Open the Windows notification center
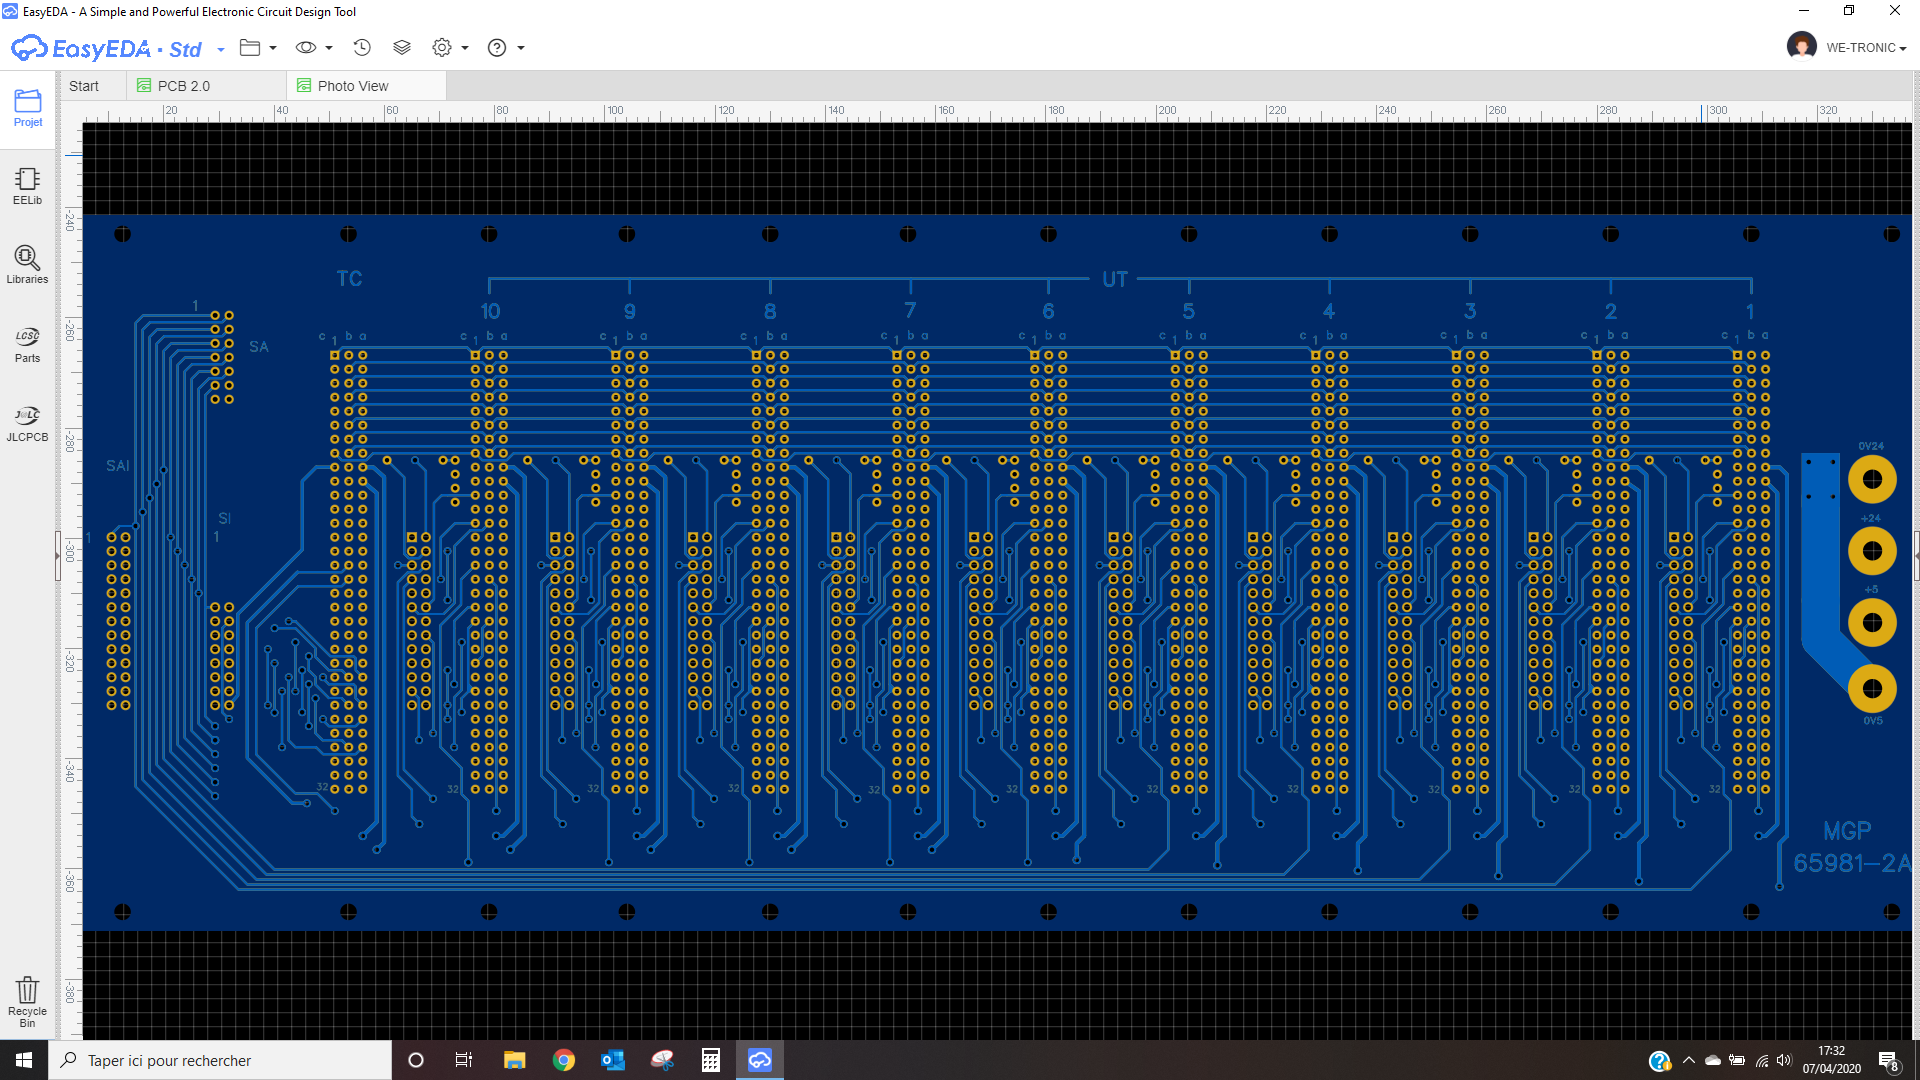 pos(1888,1060)
